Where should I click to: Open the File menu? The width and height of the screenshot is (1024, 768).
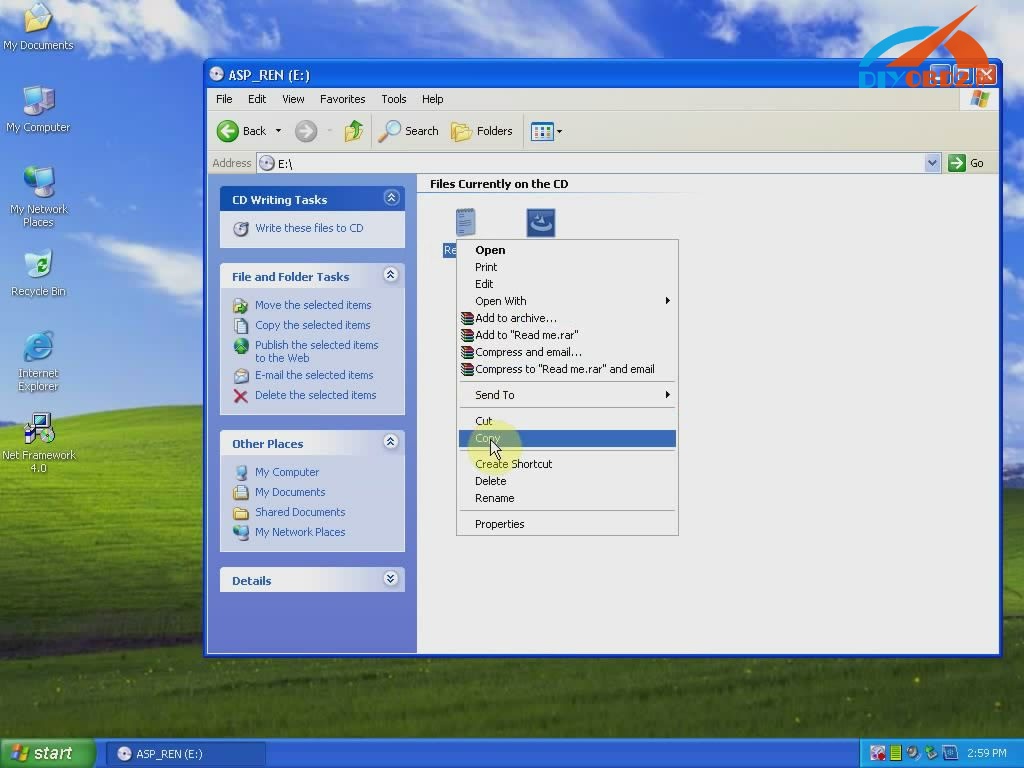point(224,99)
